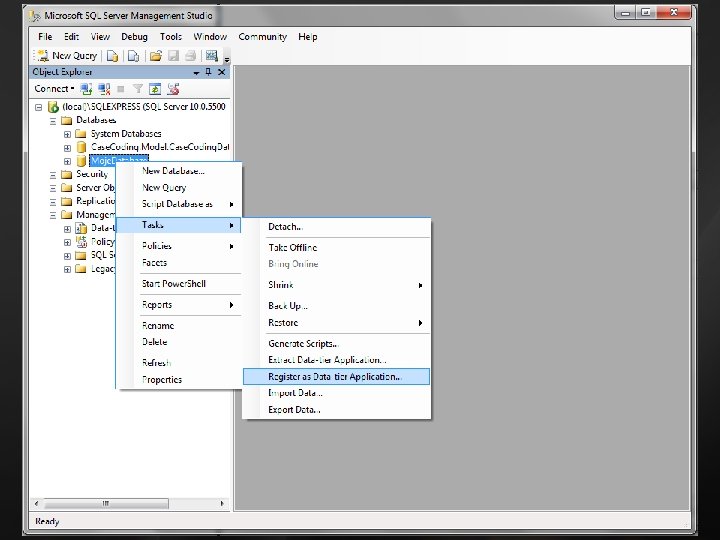Open the Shrink submenu

(337, 285)
